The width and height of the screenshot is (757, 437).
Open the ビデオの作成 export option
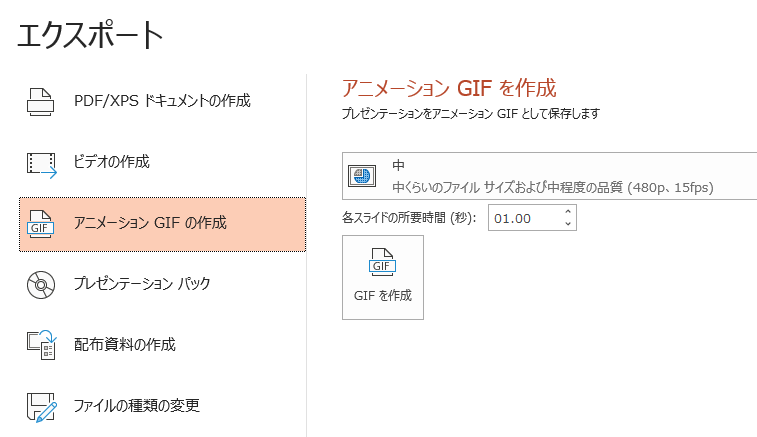112,162
